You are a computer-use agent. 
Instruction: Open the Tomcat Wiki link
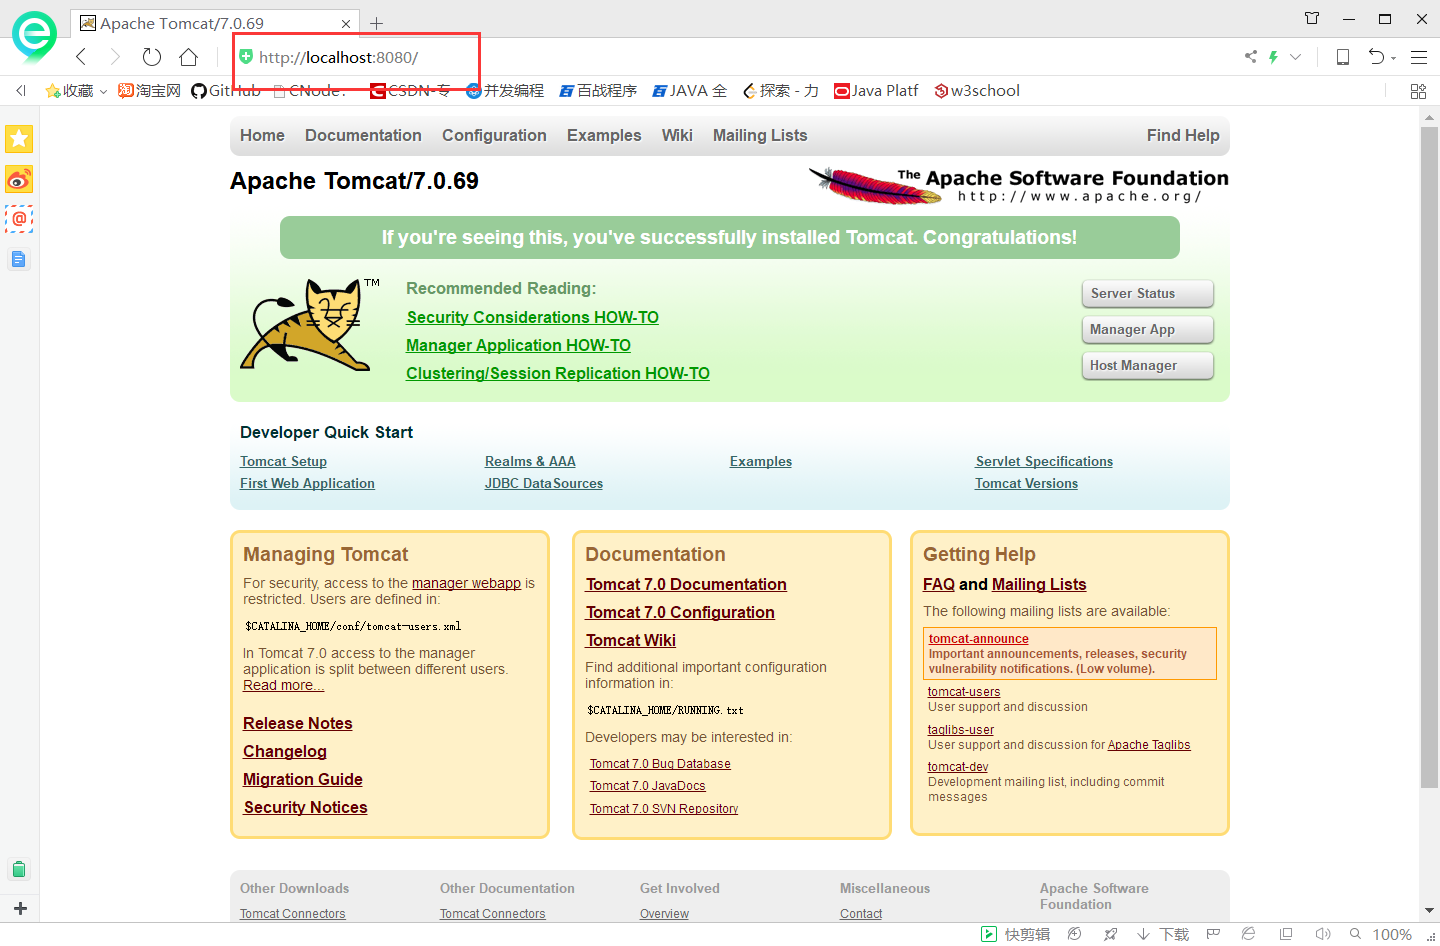coord(631,641)
